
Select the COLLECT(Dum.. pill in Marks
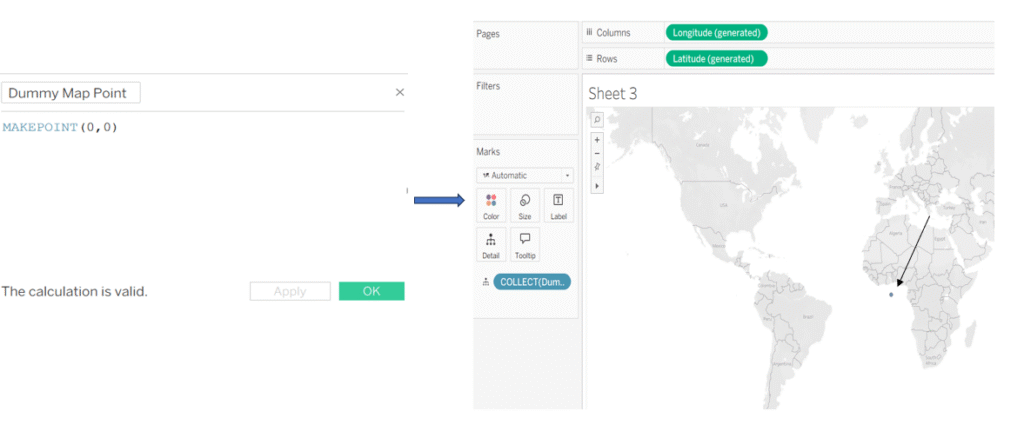[532, 282]
